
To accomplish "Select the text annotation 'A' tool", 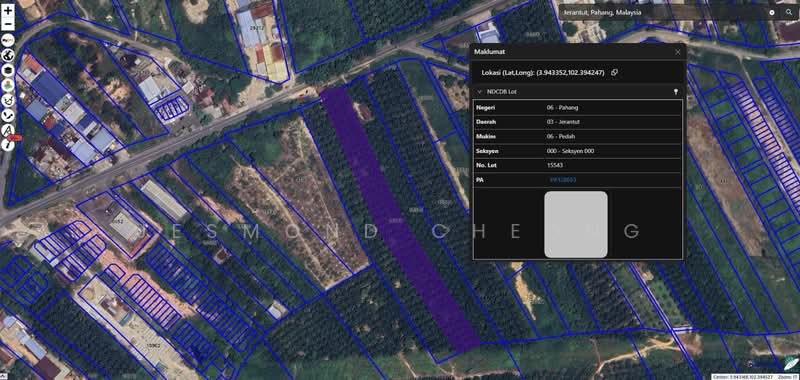I will [8, 130].
